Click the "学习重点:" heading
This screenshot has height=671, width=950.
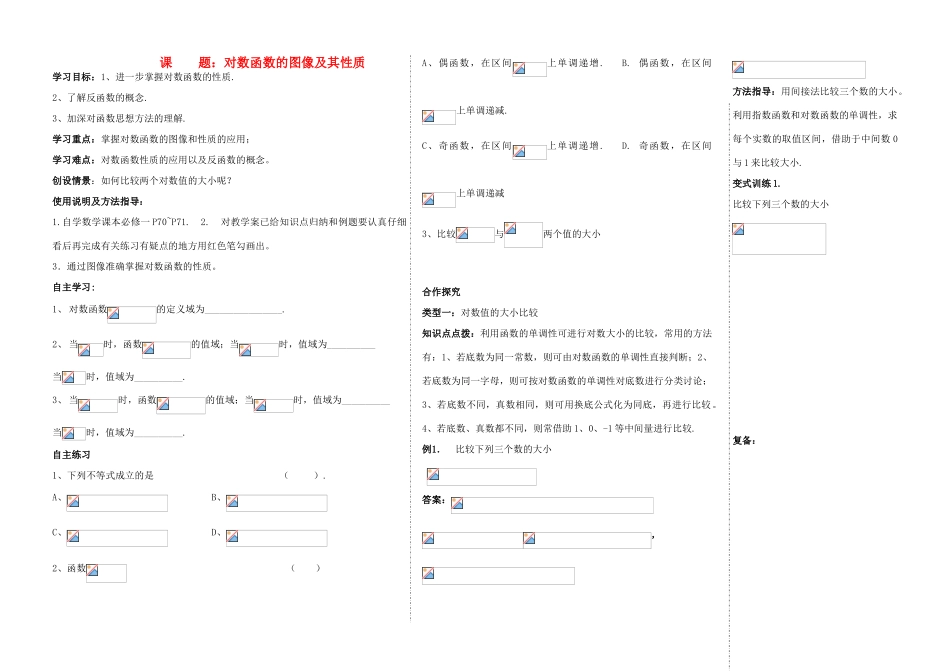(x=74, y=139)
